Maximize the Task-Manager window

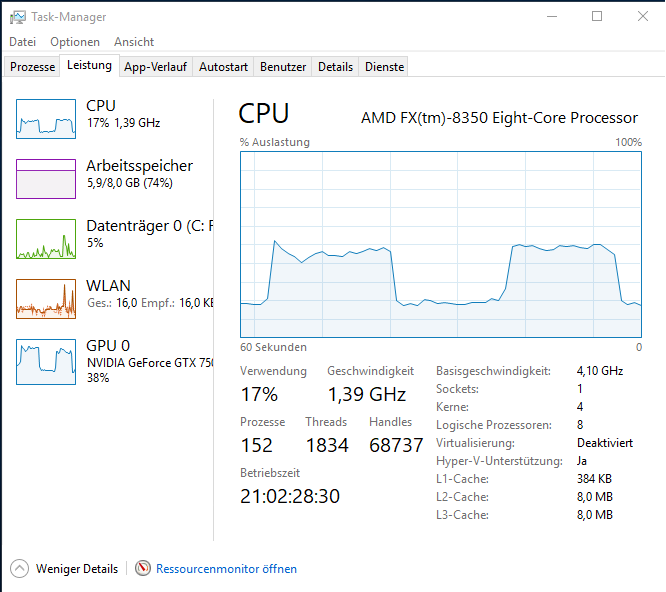pyautogui.click(x=597, y=17)
